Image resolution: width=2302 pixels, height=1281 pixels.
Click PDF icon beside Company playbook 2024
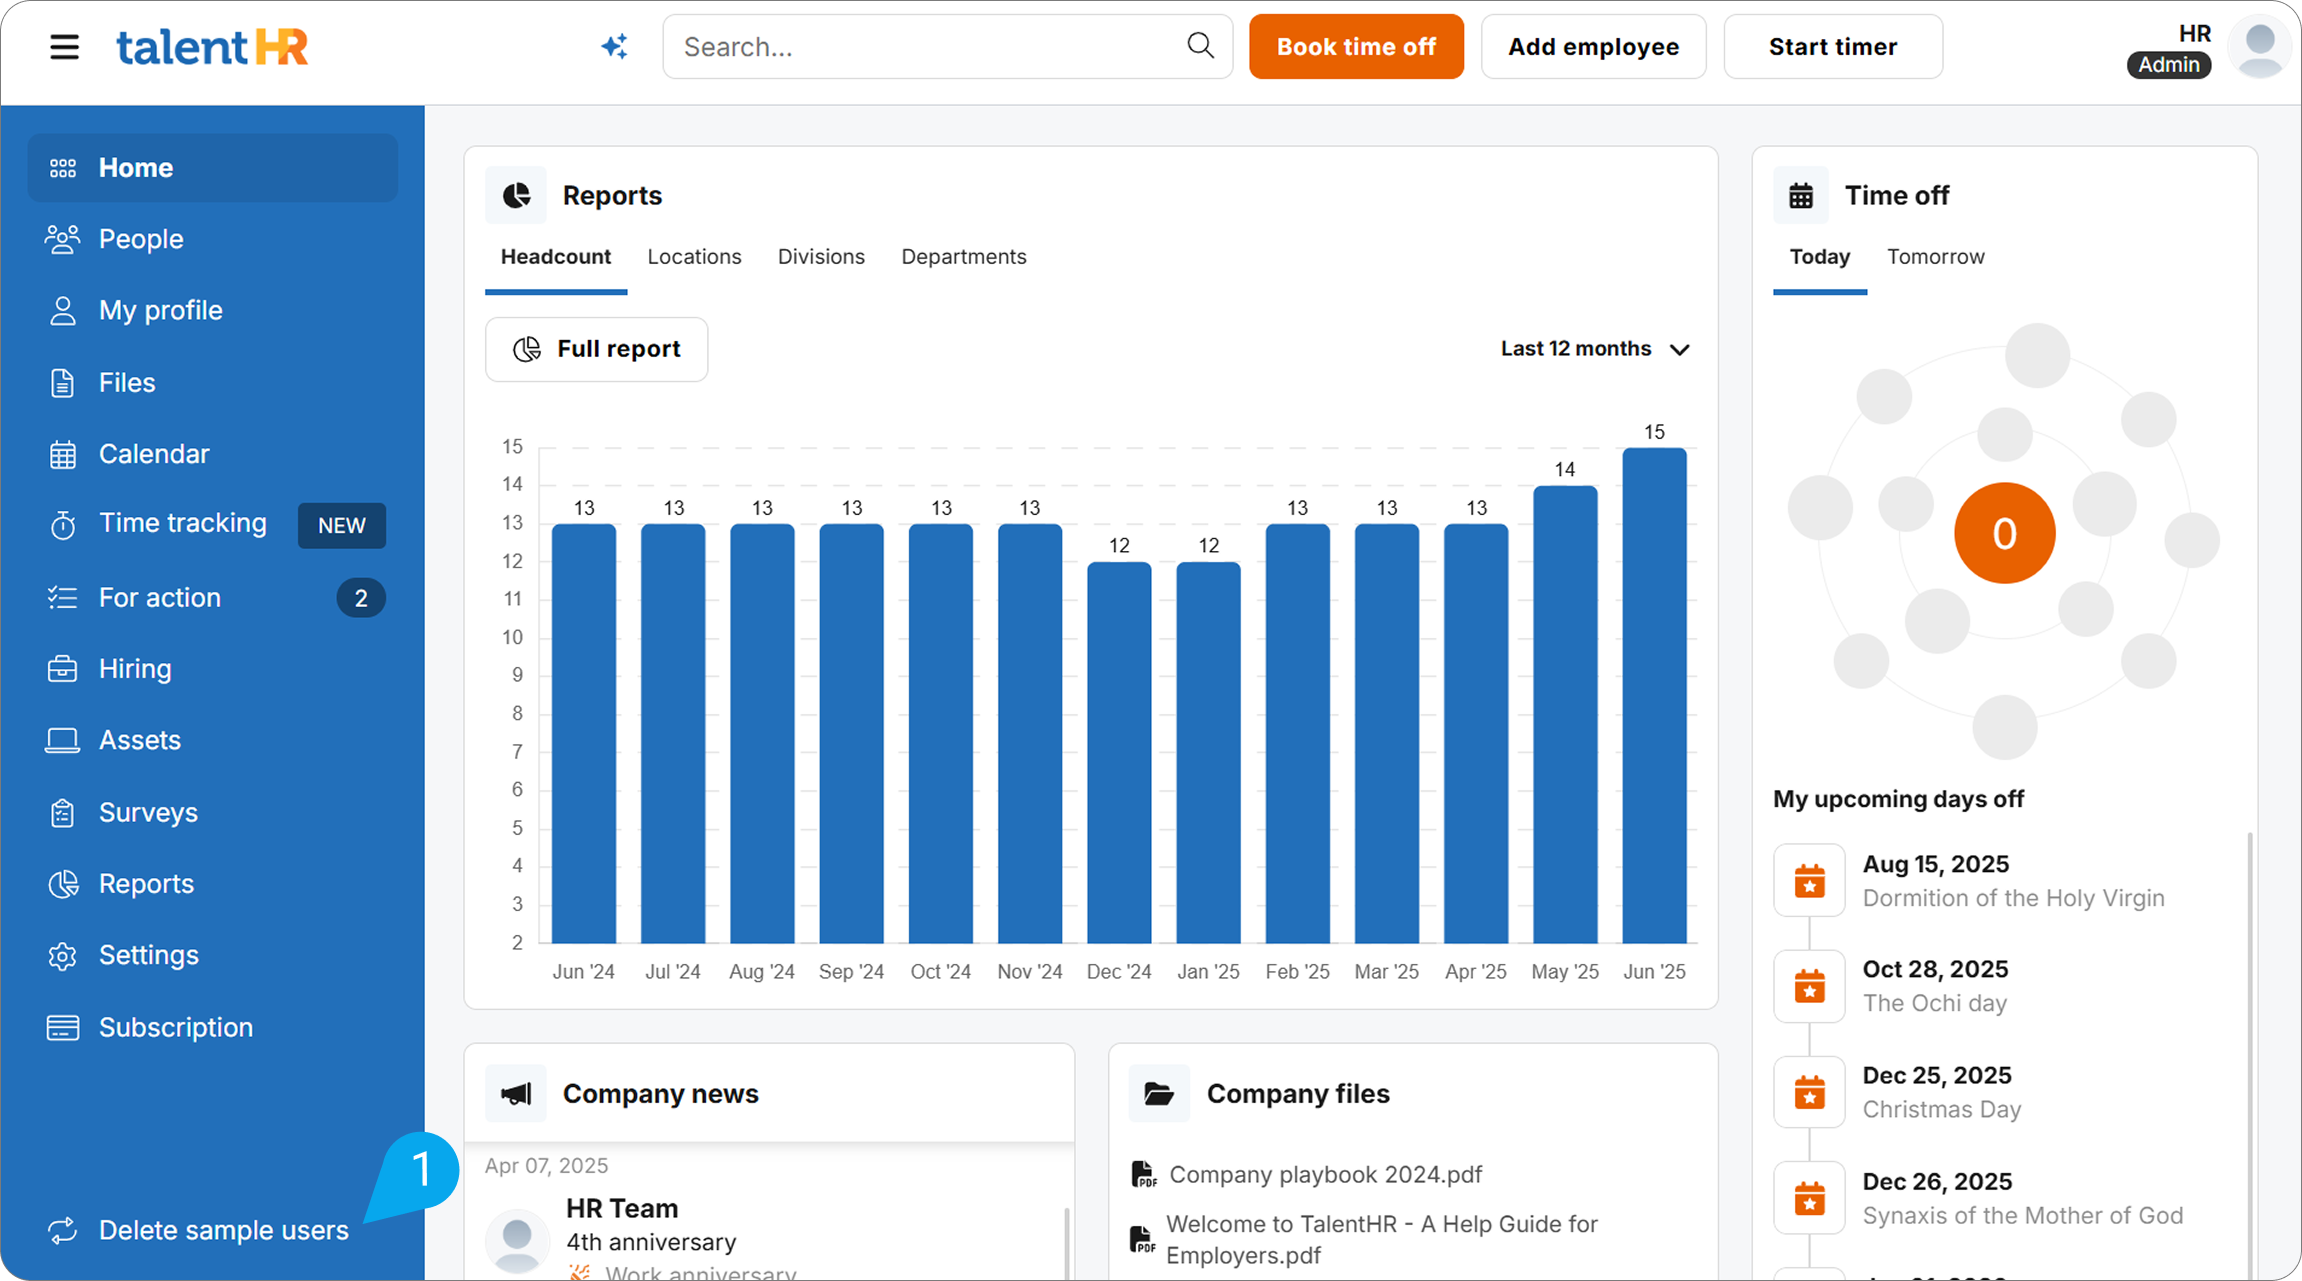tap(1143, 1174)
